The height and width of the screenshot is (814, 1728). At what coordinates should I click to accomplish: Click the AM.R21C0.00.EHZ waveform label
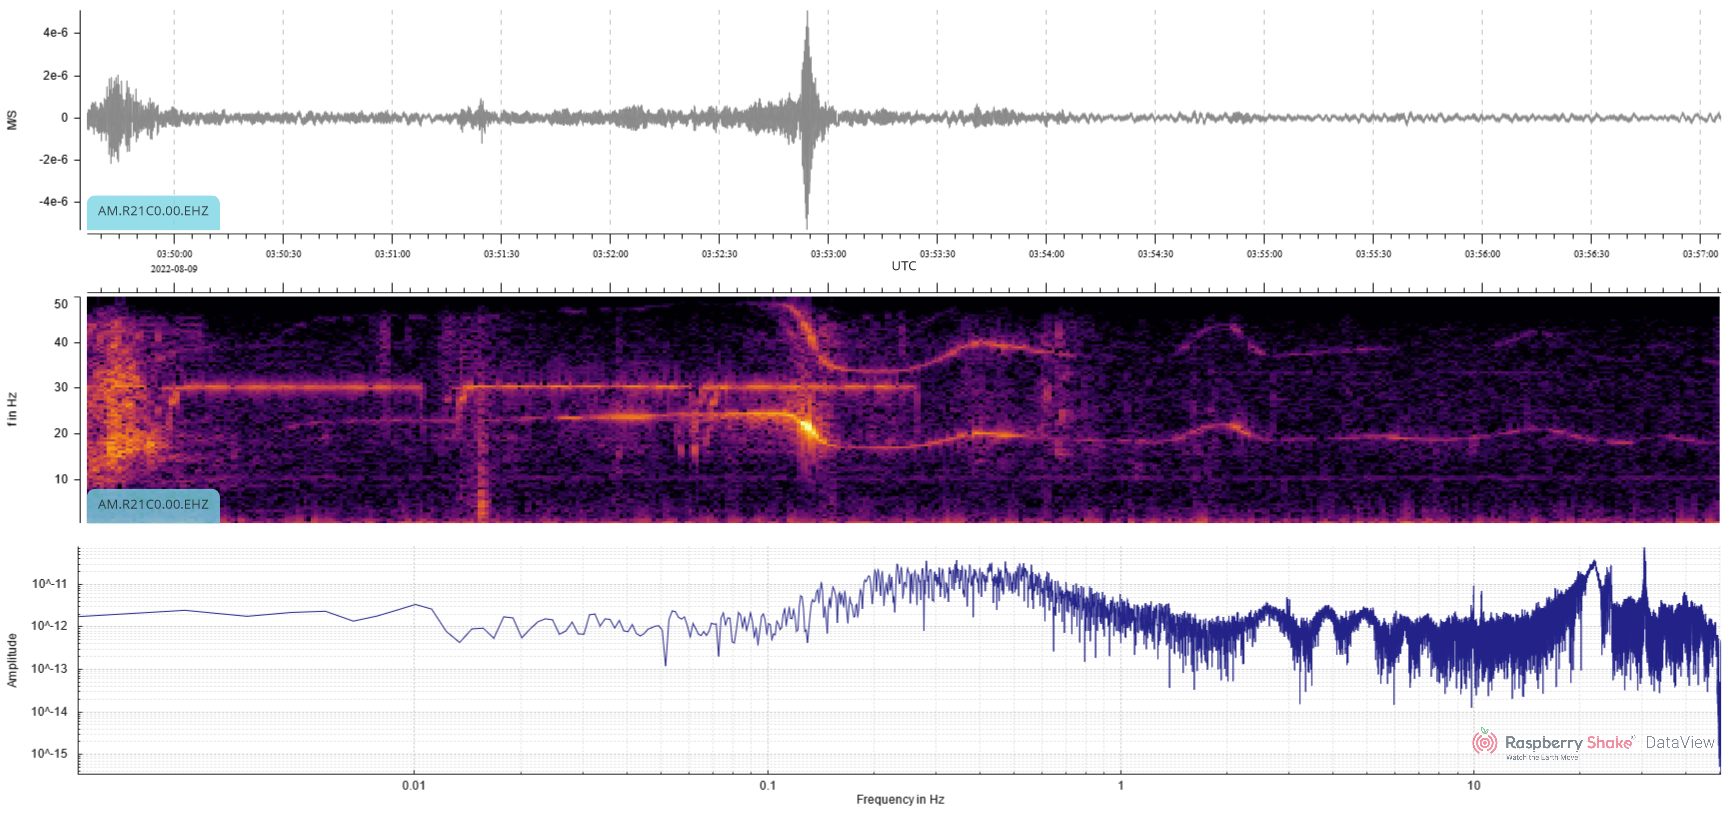click(x=153, y=212)
